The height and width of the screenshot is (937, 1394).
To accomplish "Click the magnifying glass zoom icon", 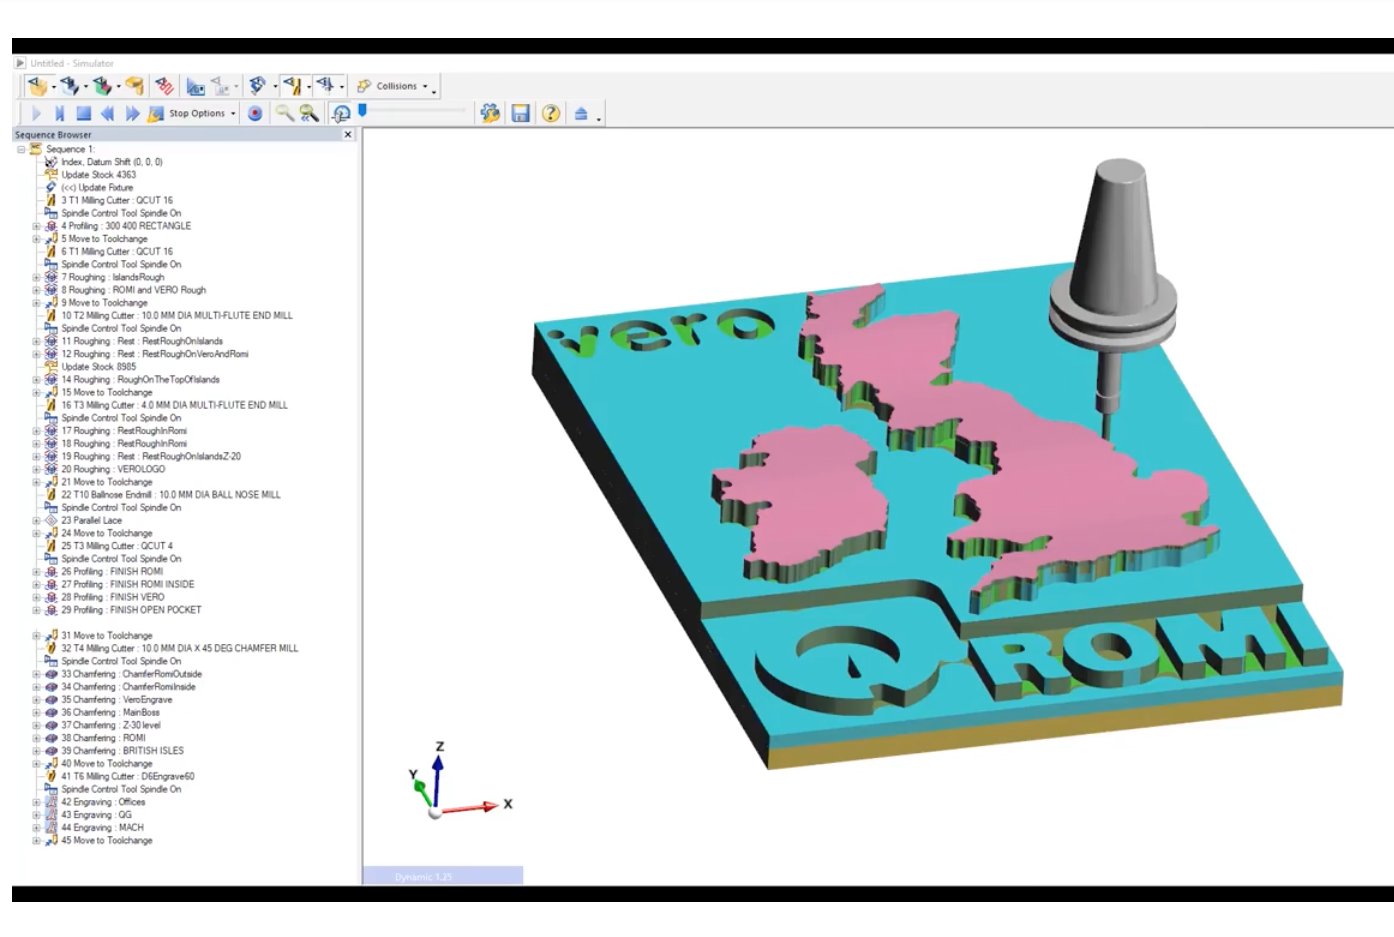I will [x=284, y=114].
